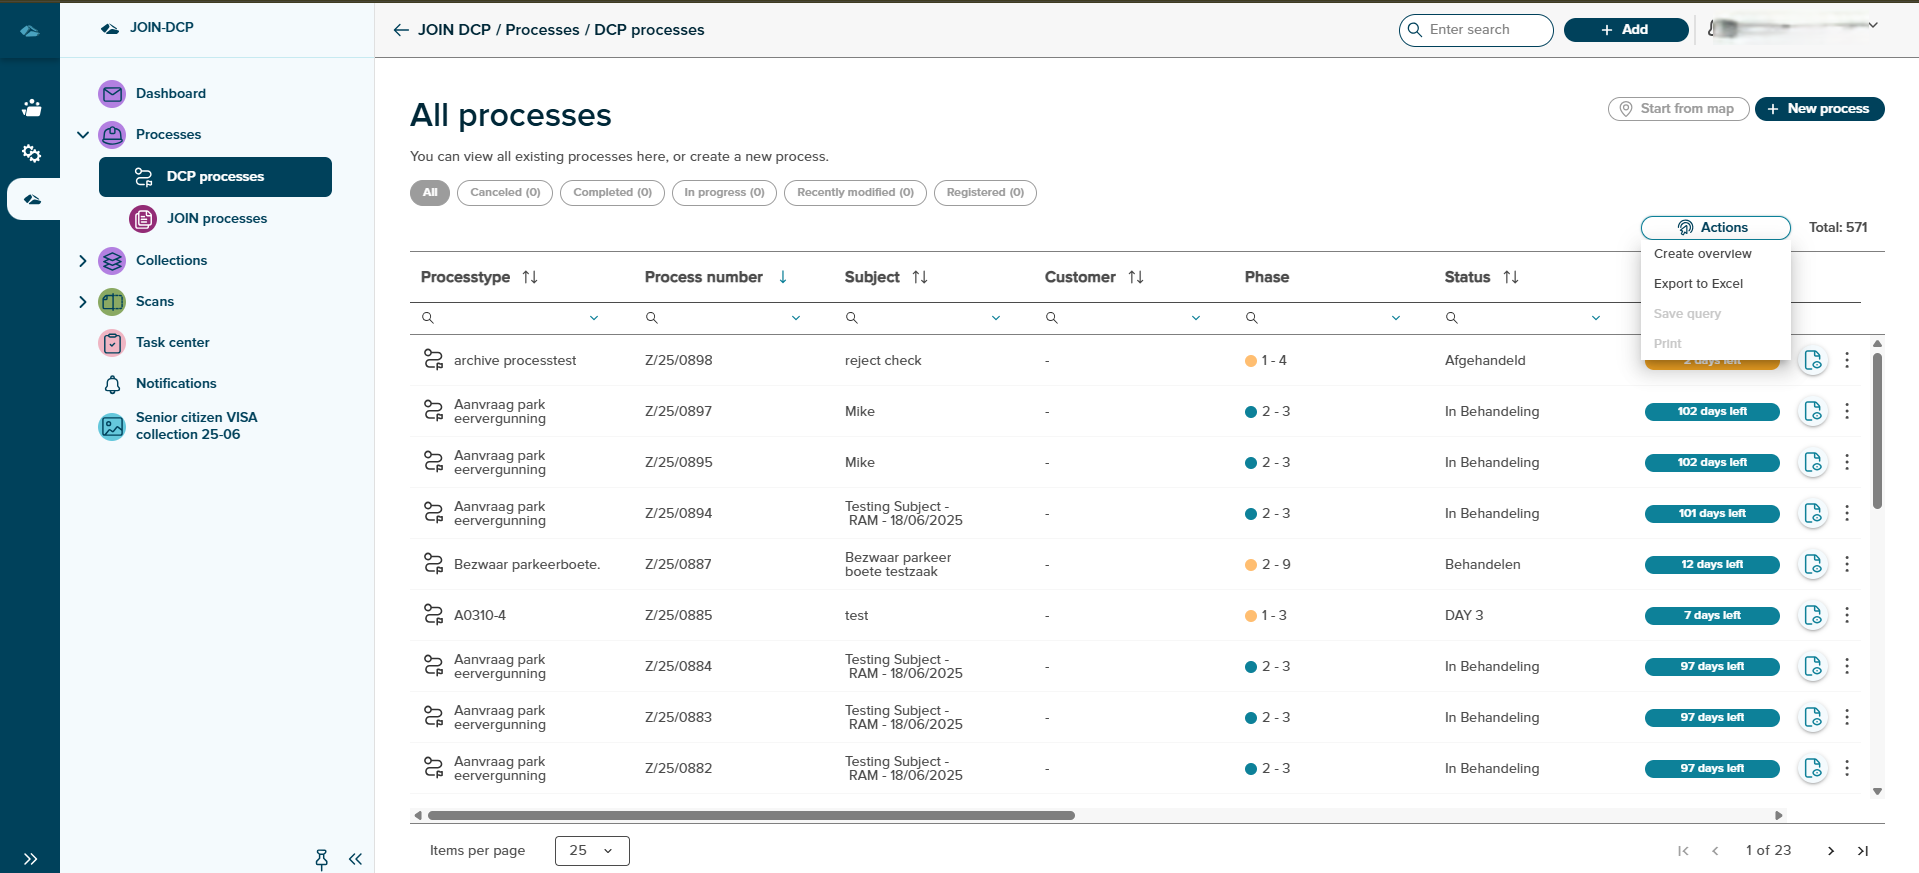
Task: Select the All filter chip
Action: [430, 192]
